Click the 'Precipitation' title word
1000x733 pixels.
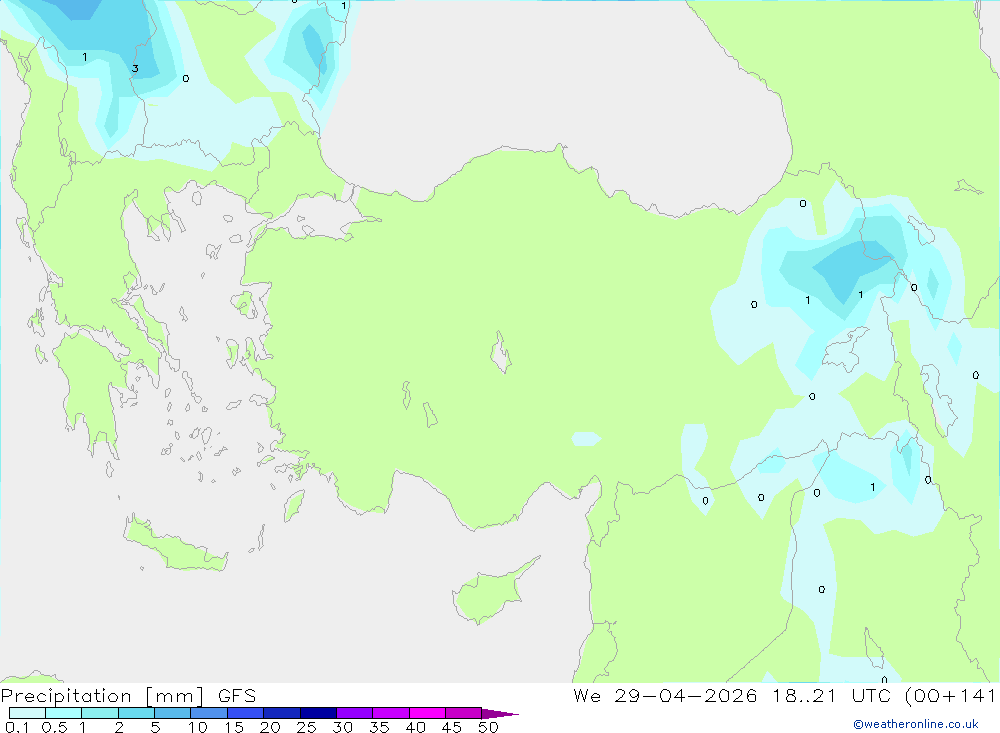(x=66, y=696)
